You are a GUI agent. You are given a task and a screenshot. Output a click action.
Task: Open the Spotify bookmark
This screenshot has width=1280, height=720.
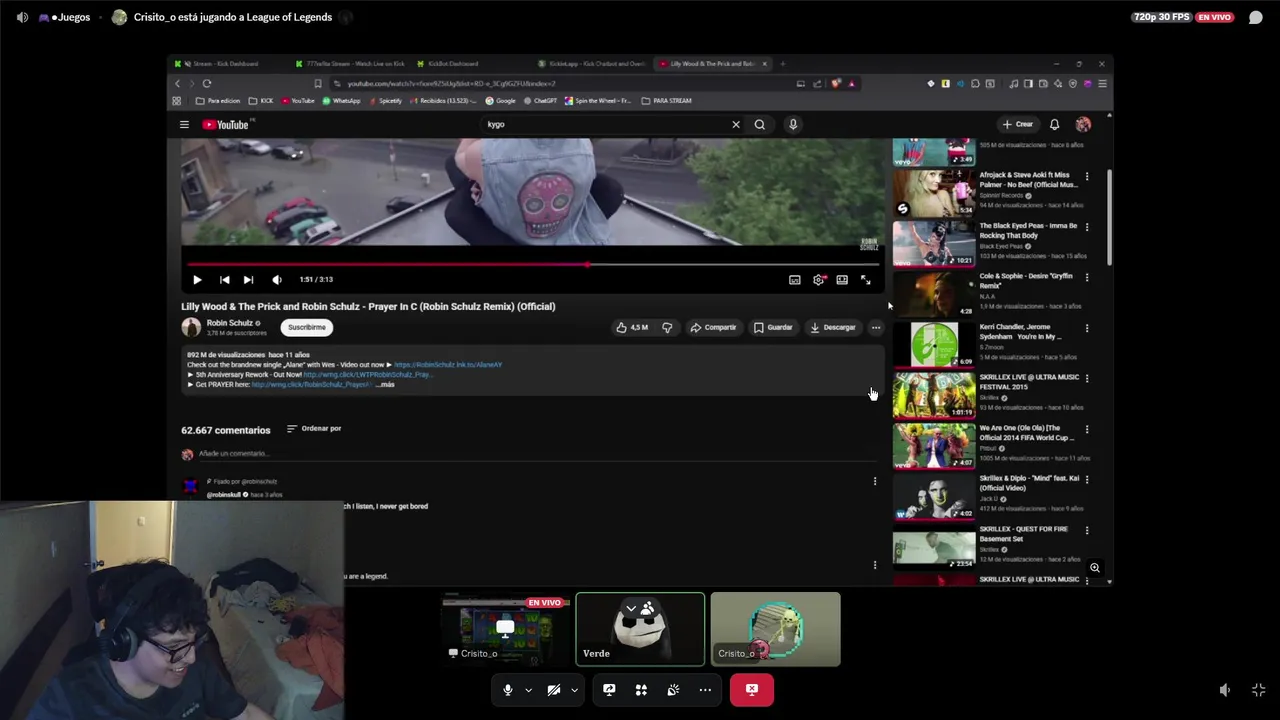[386, 101]
